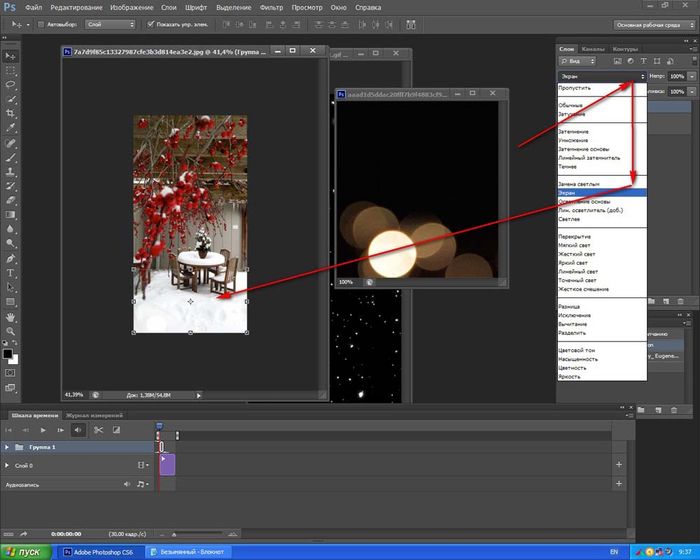Screen dimensions: 700x560
Task: Select the Rectangular Marquee tool
Action: click(10, 71)
